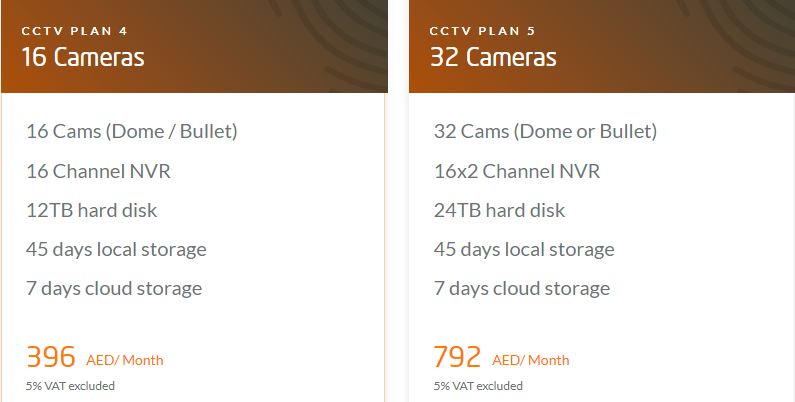Image resolution: width=795 pixels, height=402 pixels.
Task: Click the 396 price figure
Action: (x=51, y=357)
